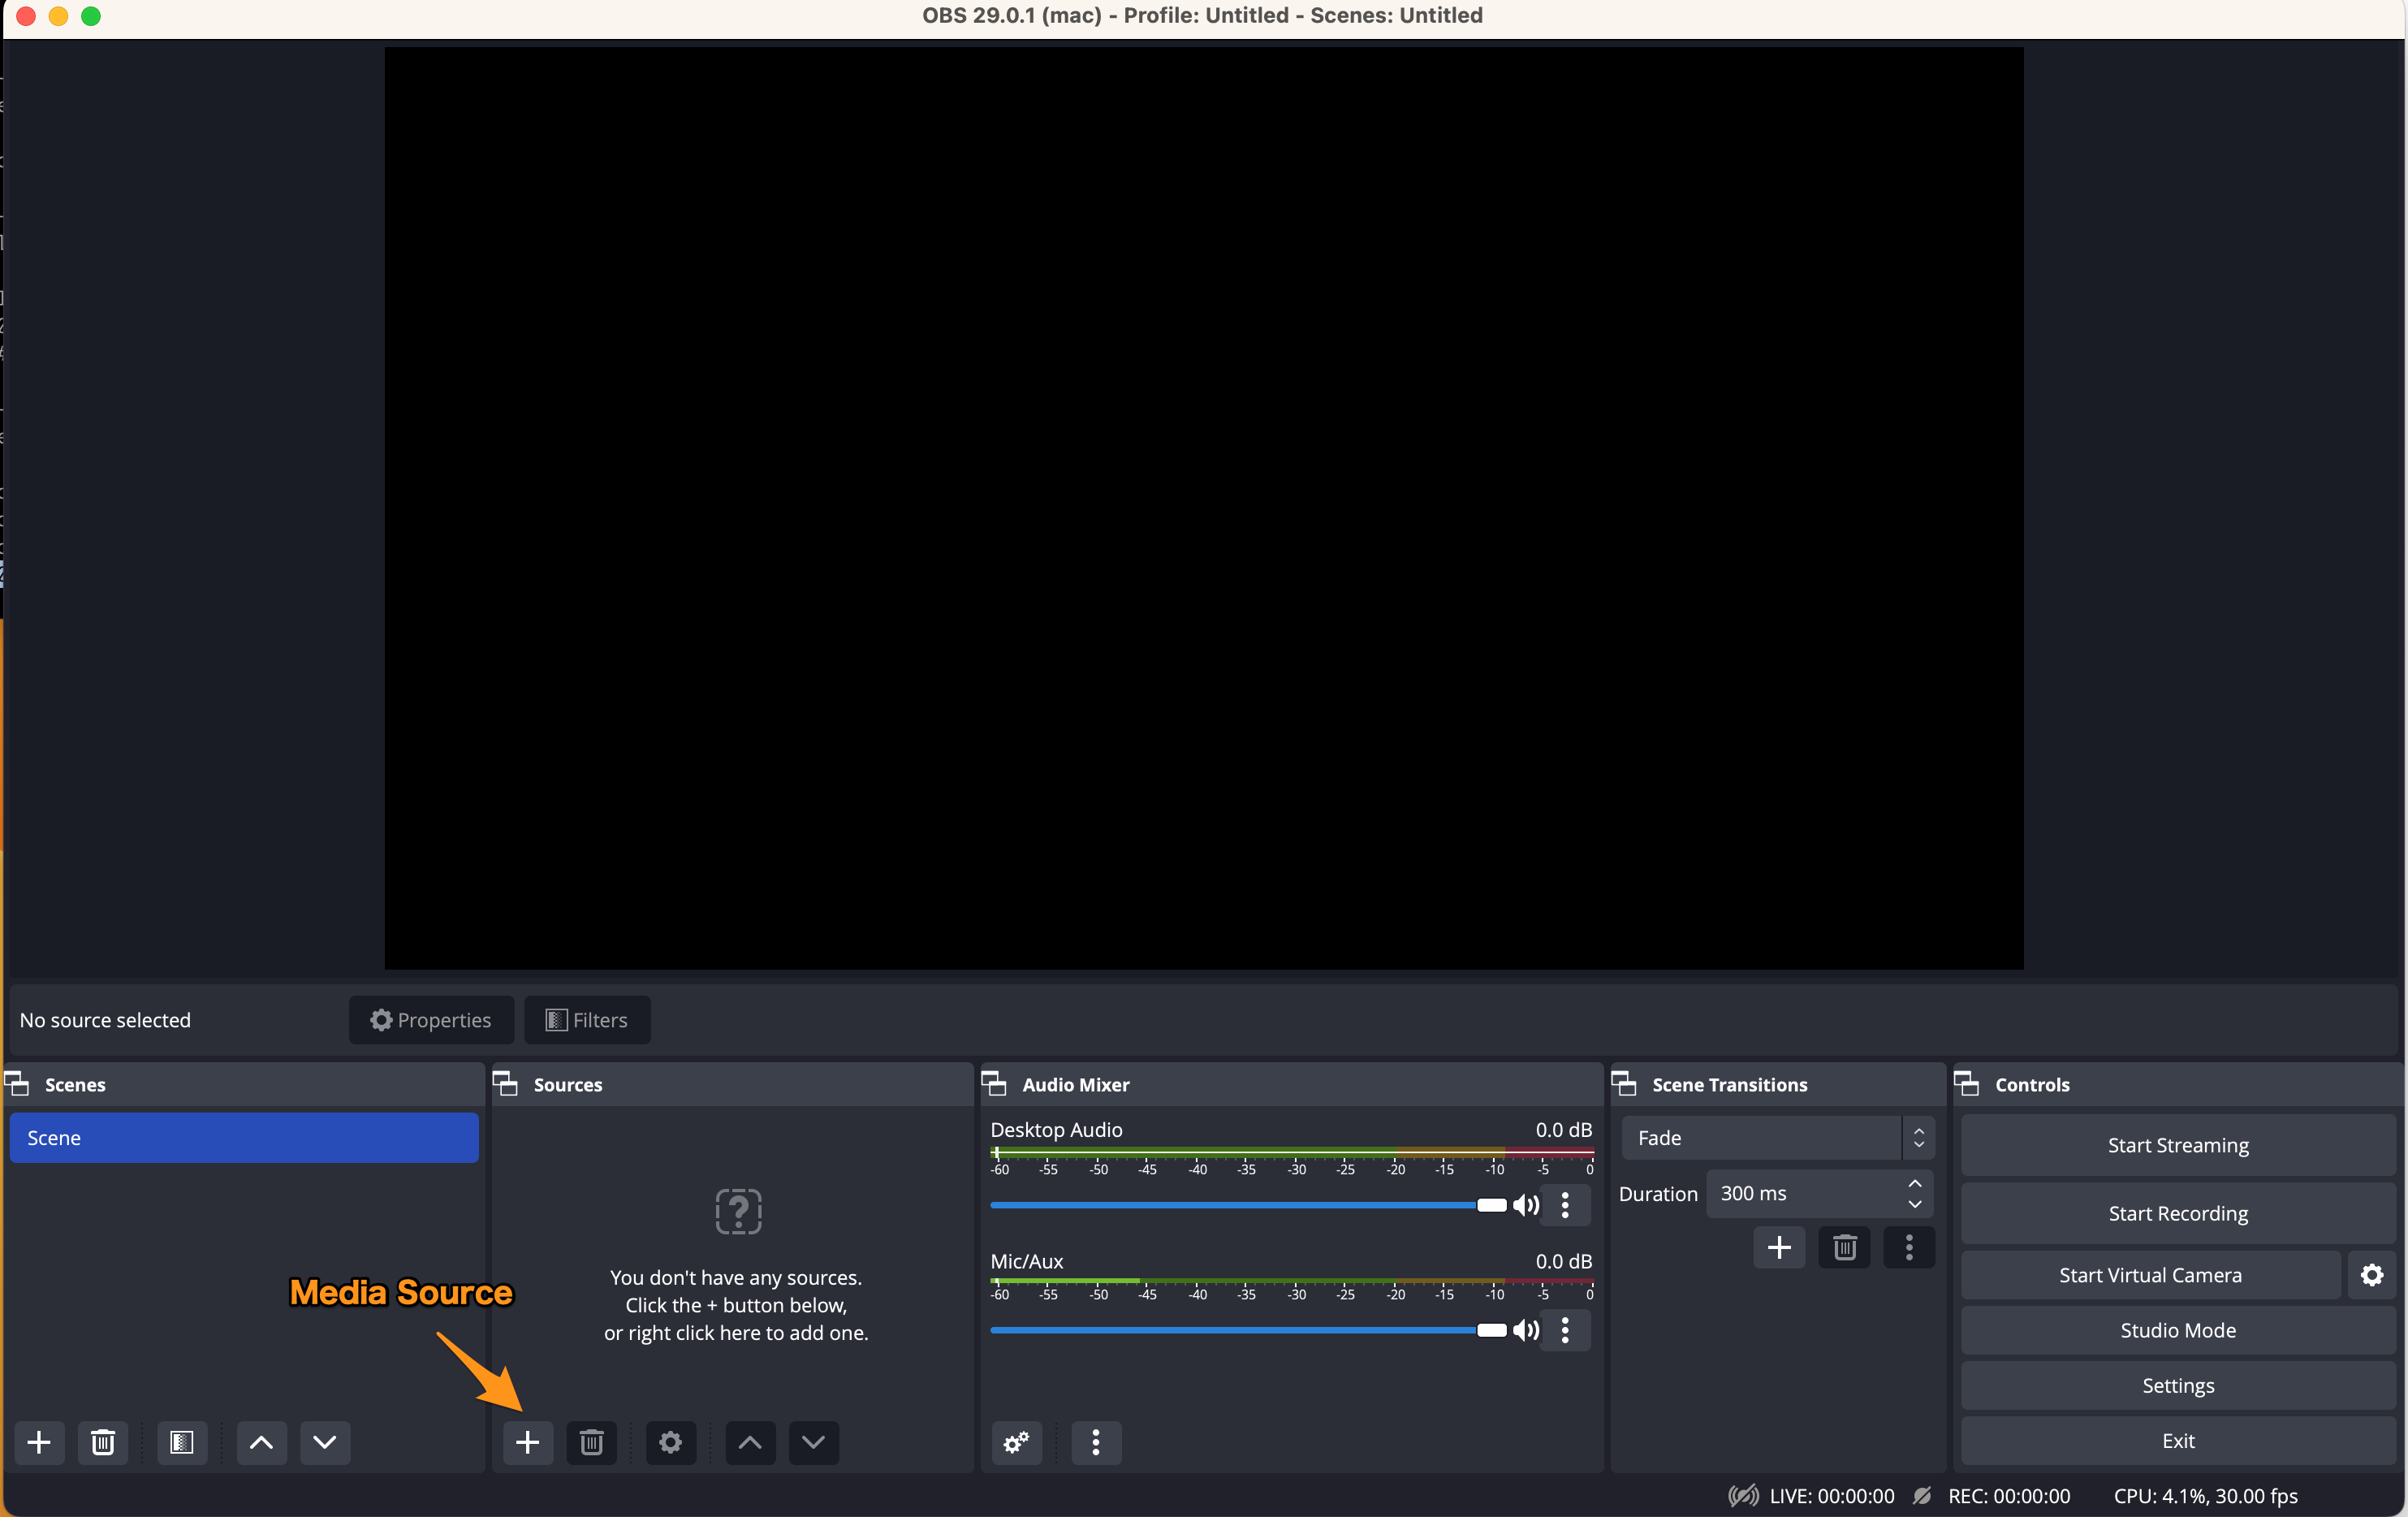Open Desktop Audio three-dot options menu
This screenshot has height=1517, width=2408.
[x=1565, y=1205]
